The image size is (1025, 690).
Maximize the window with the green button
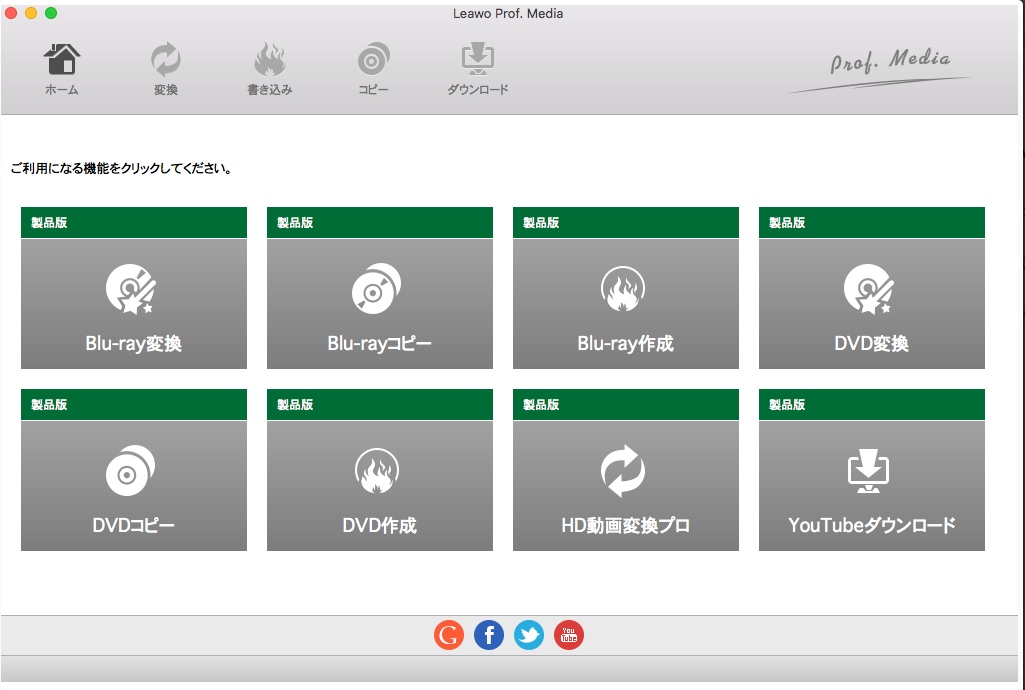point(51,13)
